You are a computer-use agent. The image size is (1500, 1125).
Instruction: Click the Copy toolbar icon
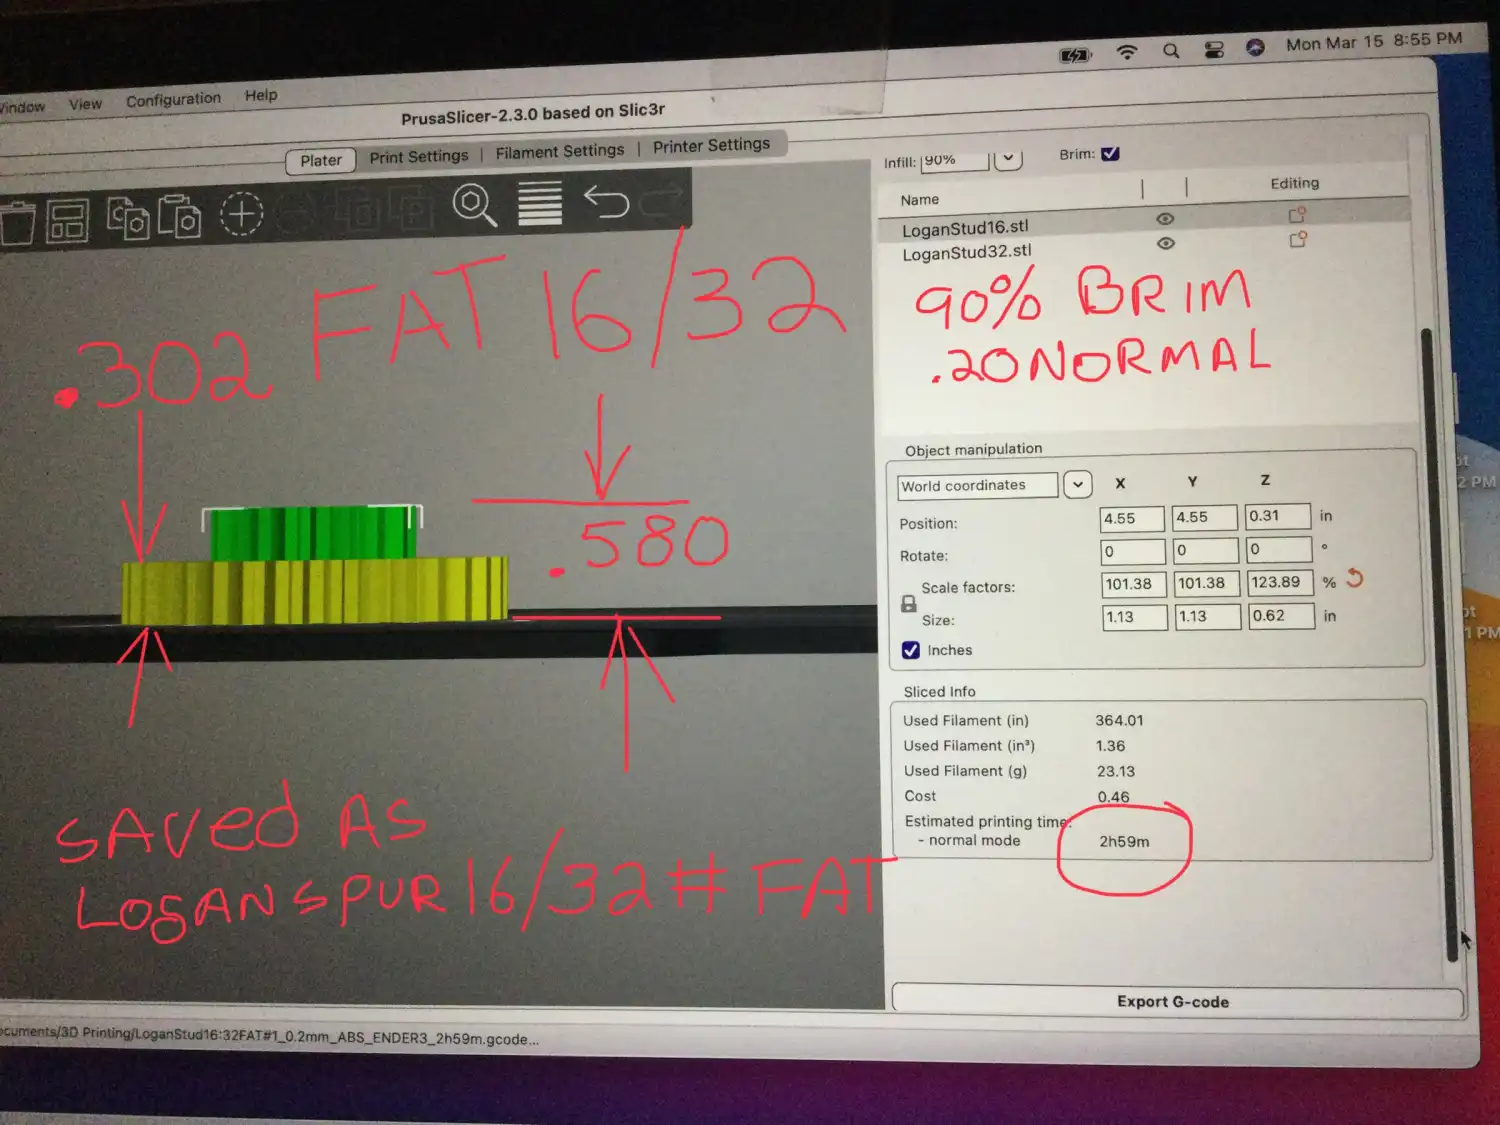coord(128,218)
